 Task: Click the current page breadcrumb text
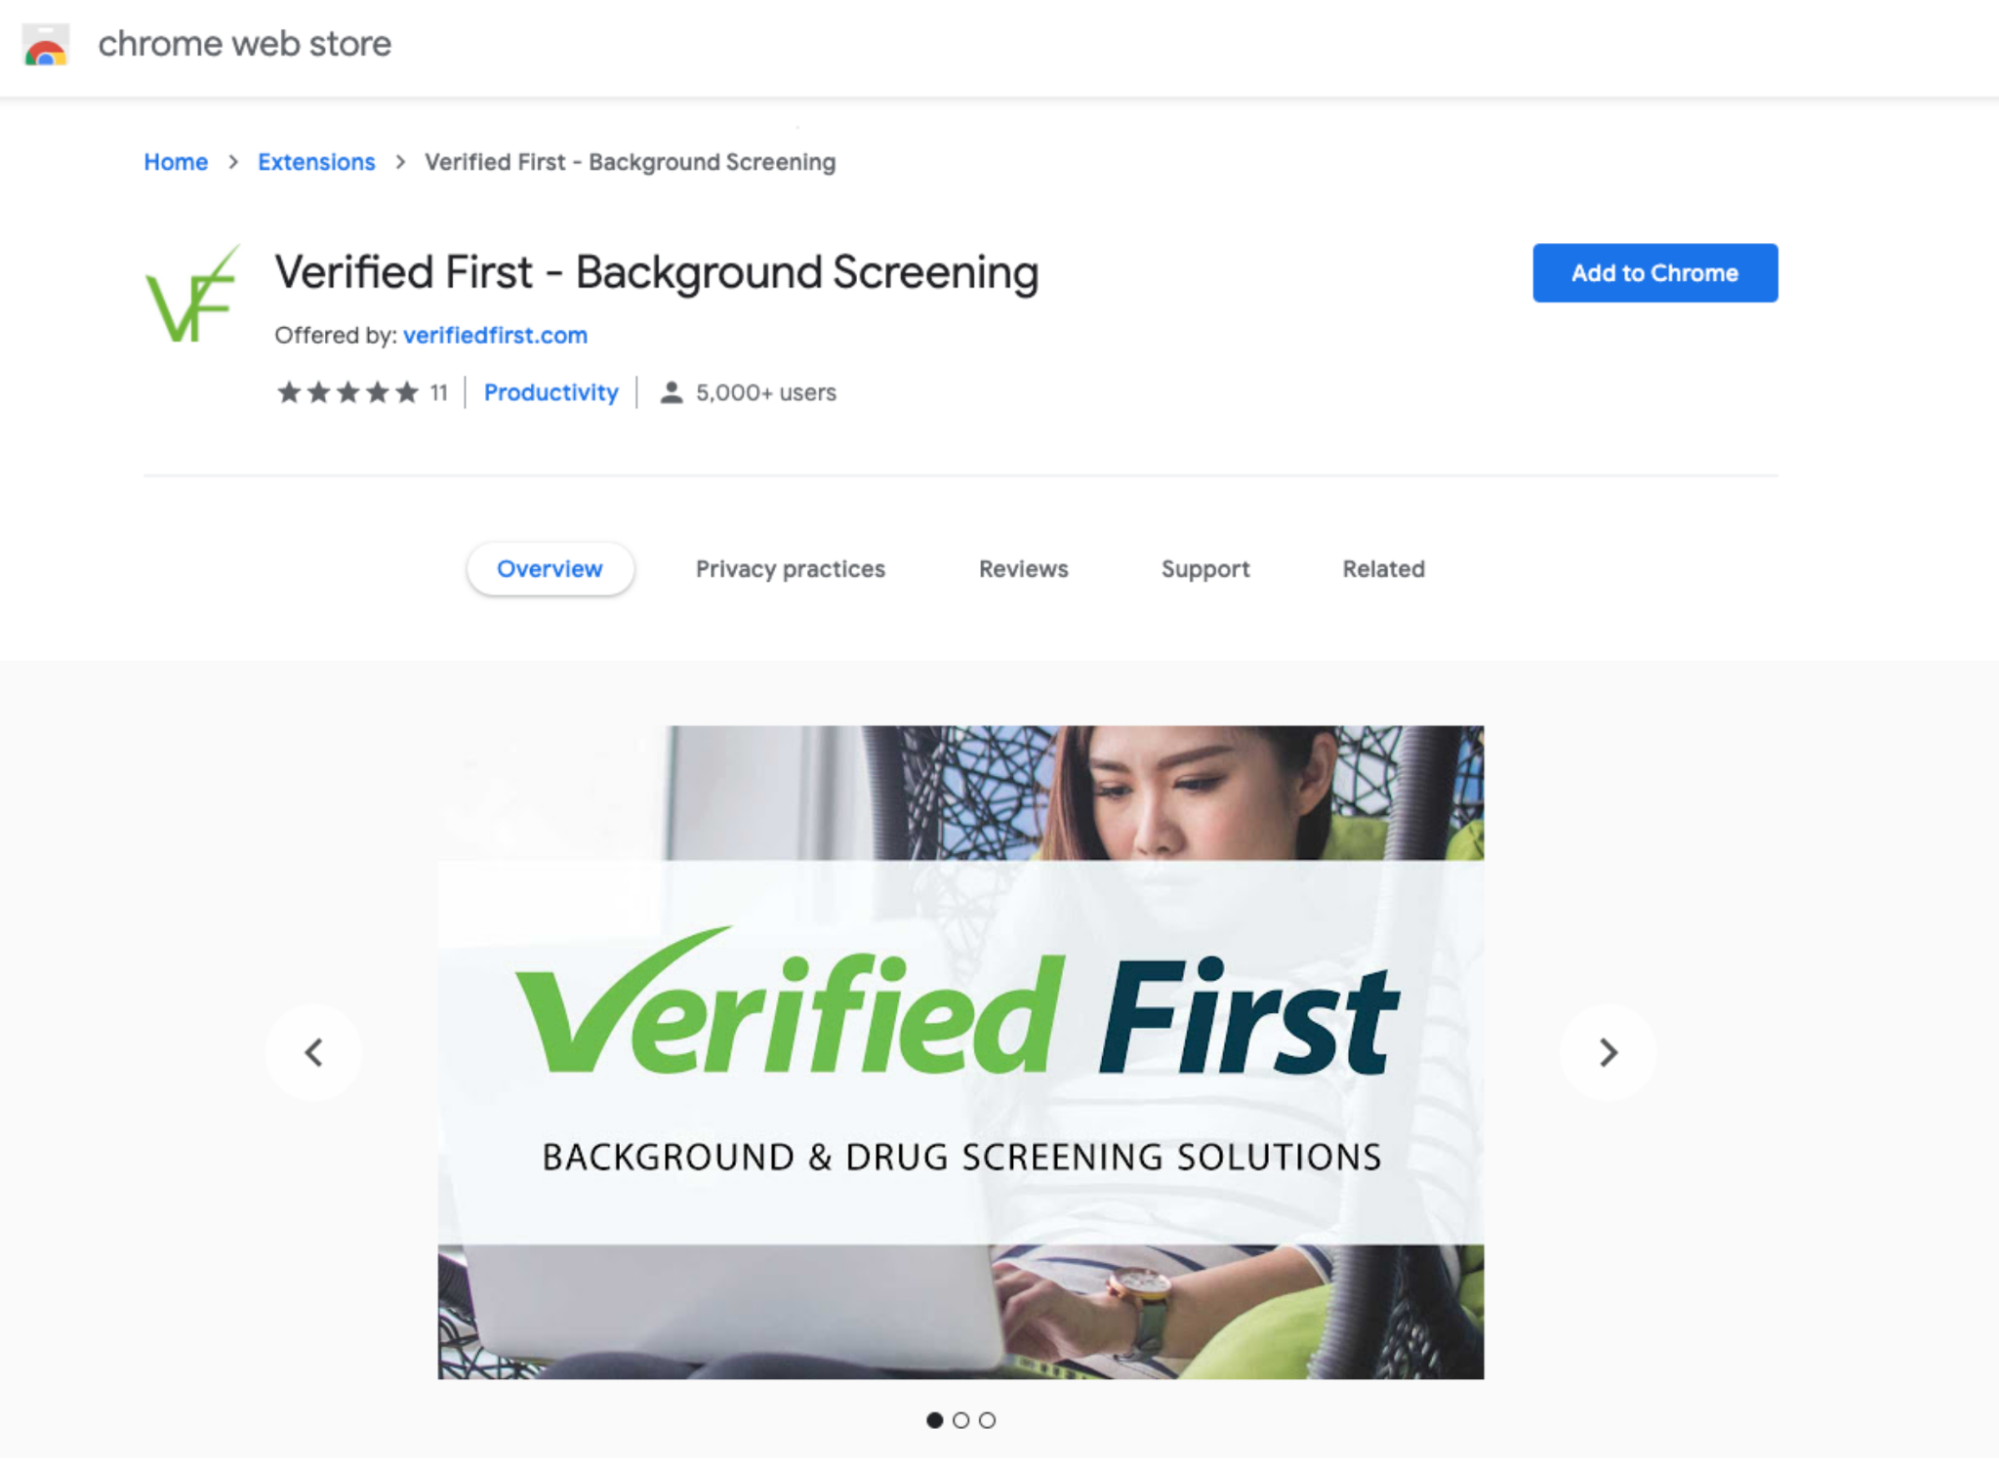[x=630, y=162]
